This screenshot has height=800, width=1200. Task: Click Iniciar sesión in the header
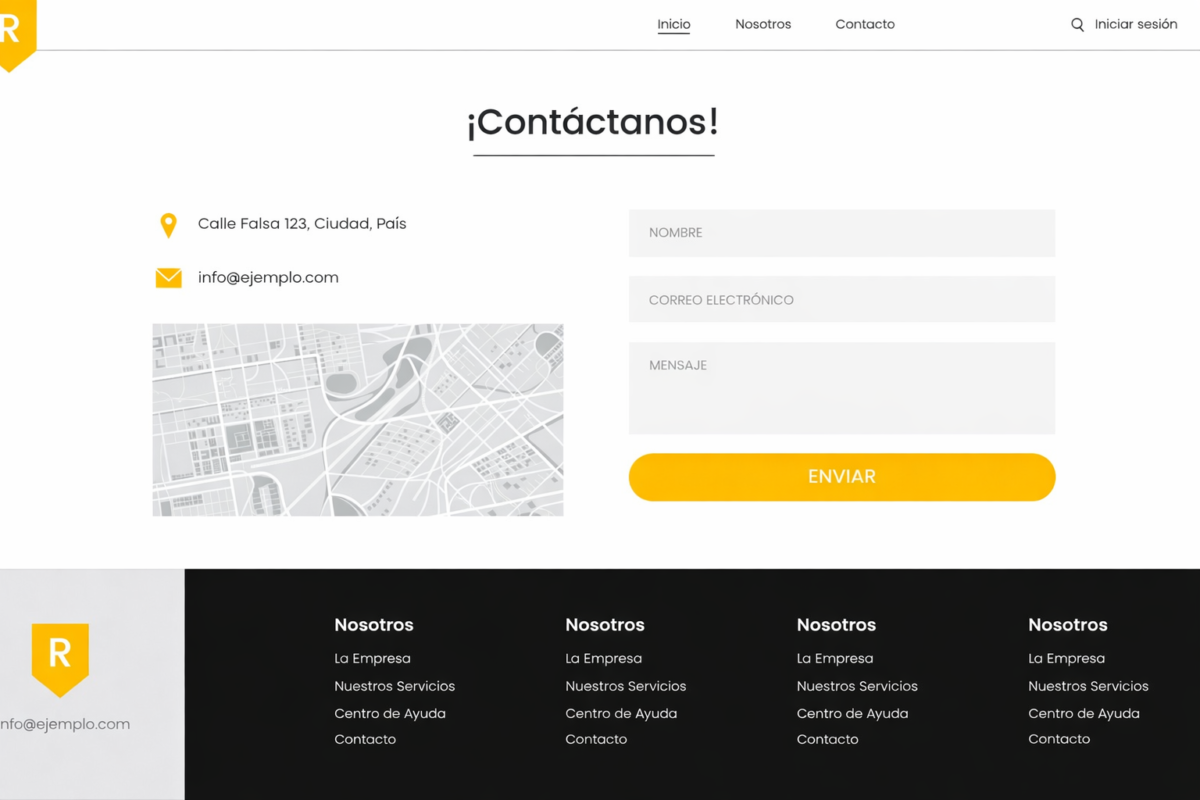(x=1135, y=24)
